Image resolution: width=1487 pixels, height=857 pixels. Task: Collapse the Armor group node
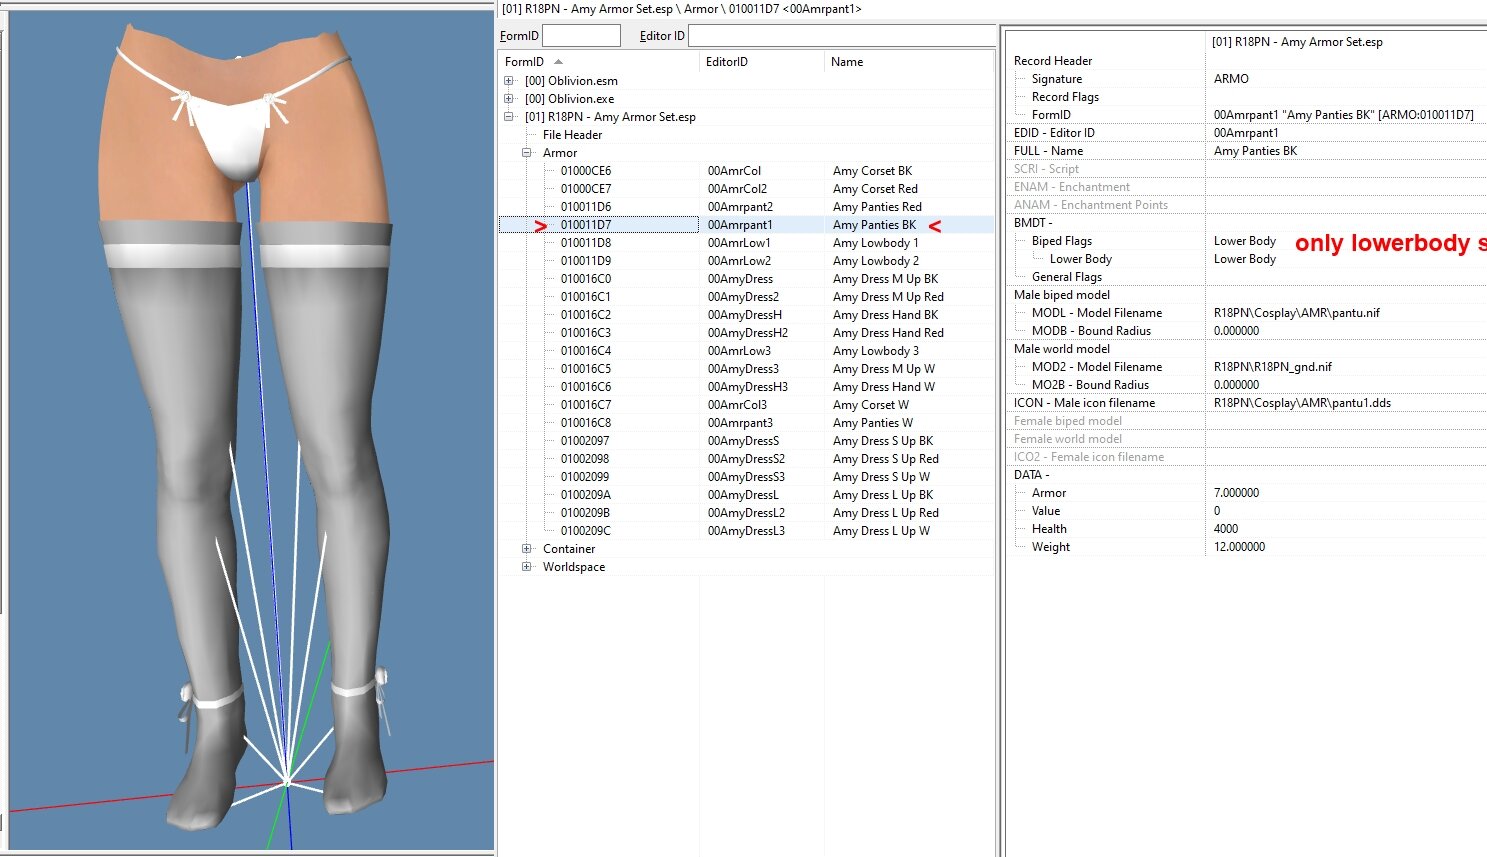click(x=527, y=153)
